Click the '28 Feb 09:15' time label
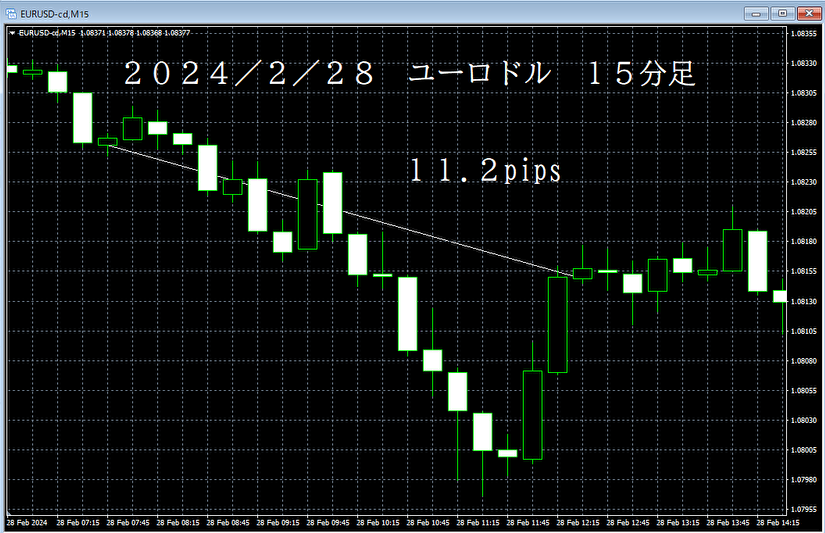The height and width of the screenshot is (533, 825). (x=278, y=522)
